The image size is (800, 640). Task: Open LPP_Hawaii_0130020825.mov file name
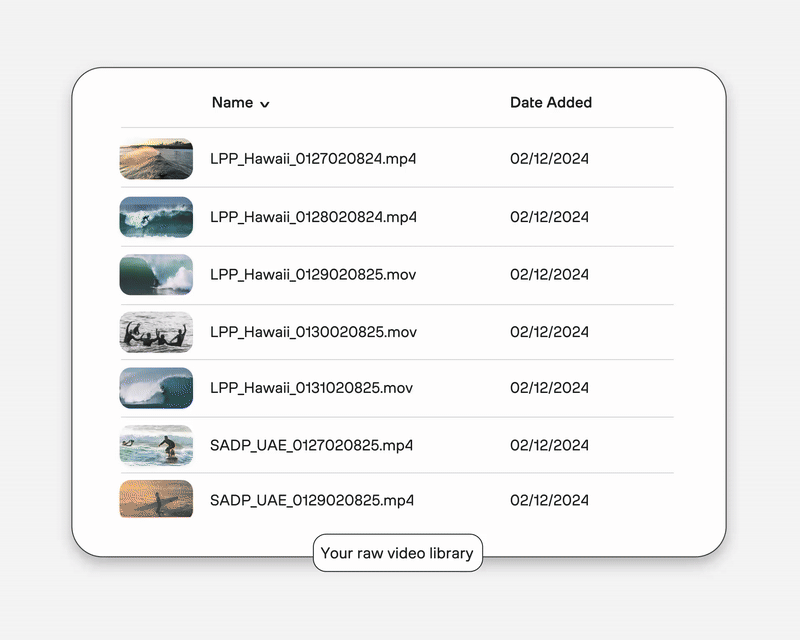pos(313,332)
